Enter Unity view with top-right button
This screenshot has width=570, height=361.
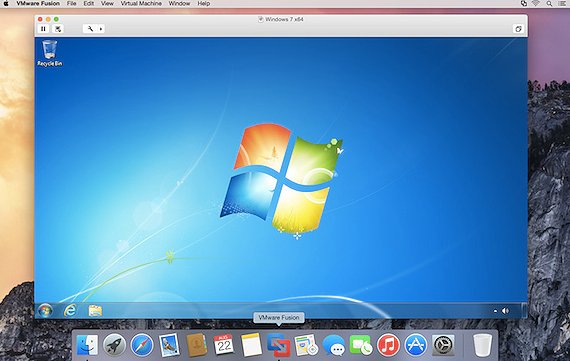click(x=518, y=29)
